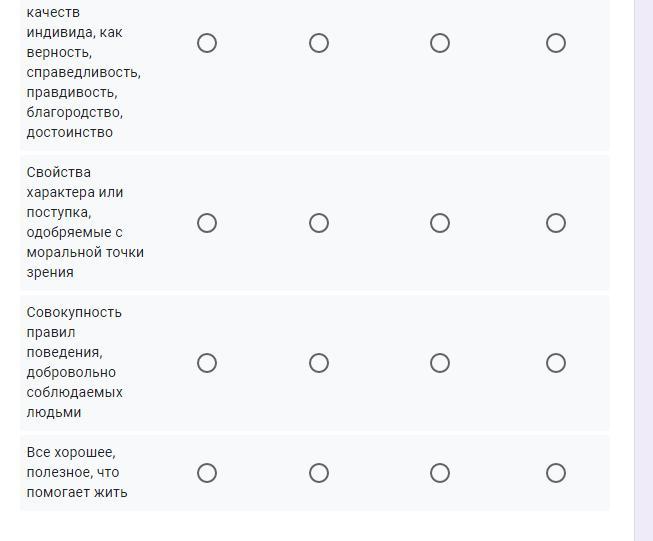This screenshot has width=653, height=541.
Task: Mark third column for «Совокупность правил поведения»
Action: coord(440,363)
